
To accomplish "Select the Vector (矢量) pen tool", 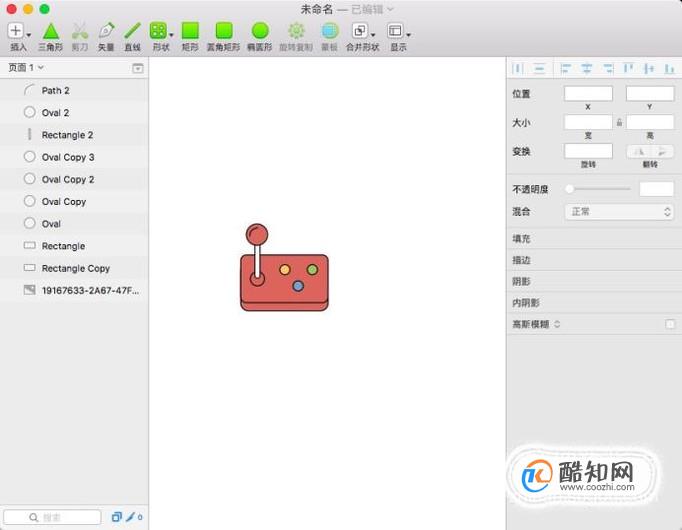I will coord(106,37).
